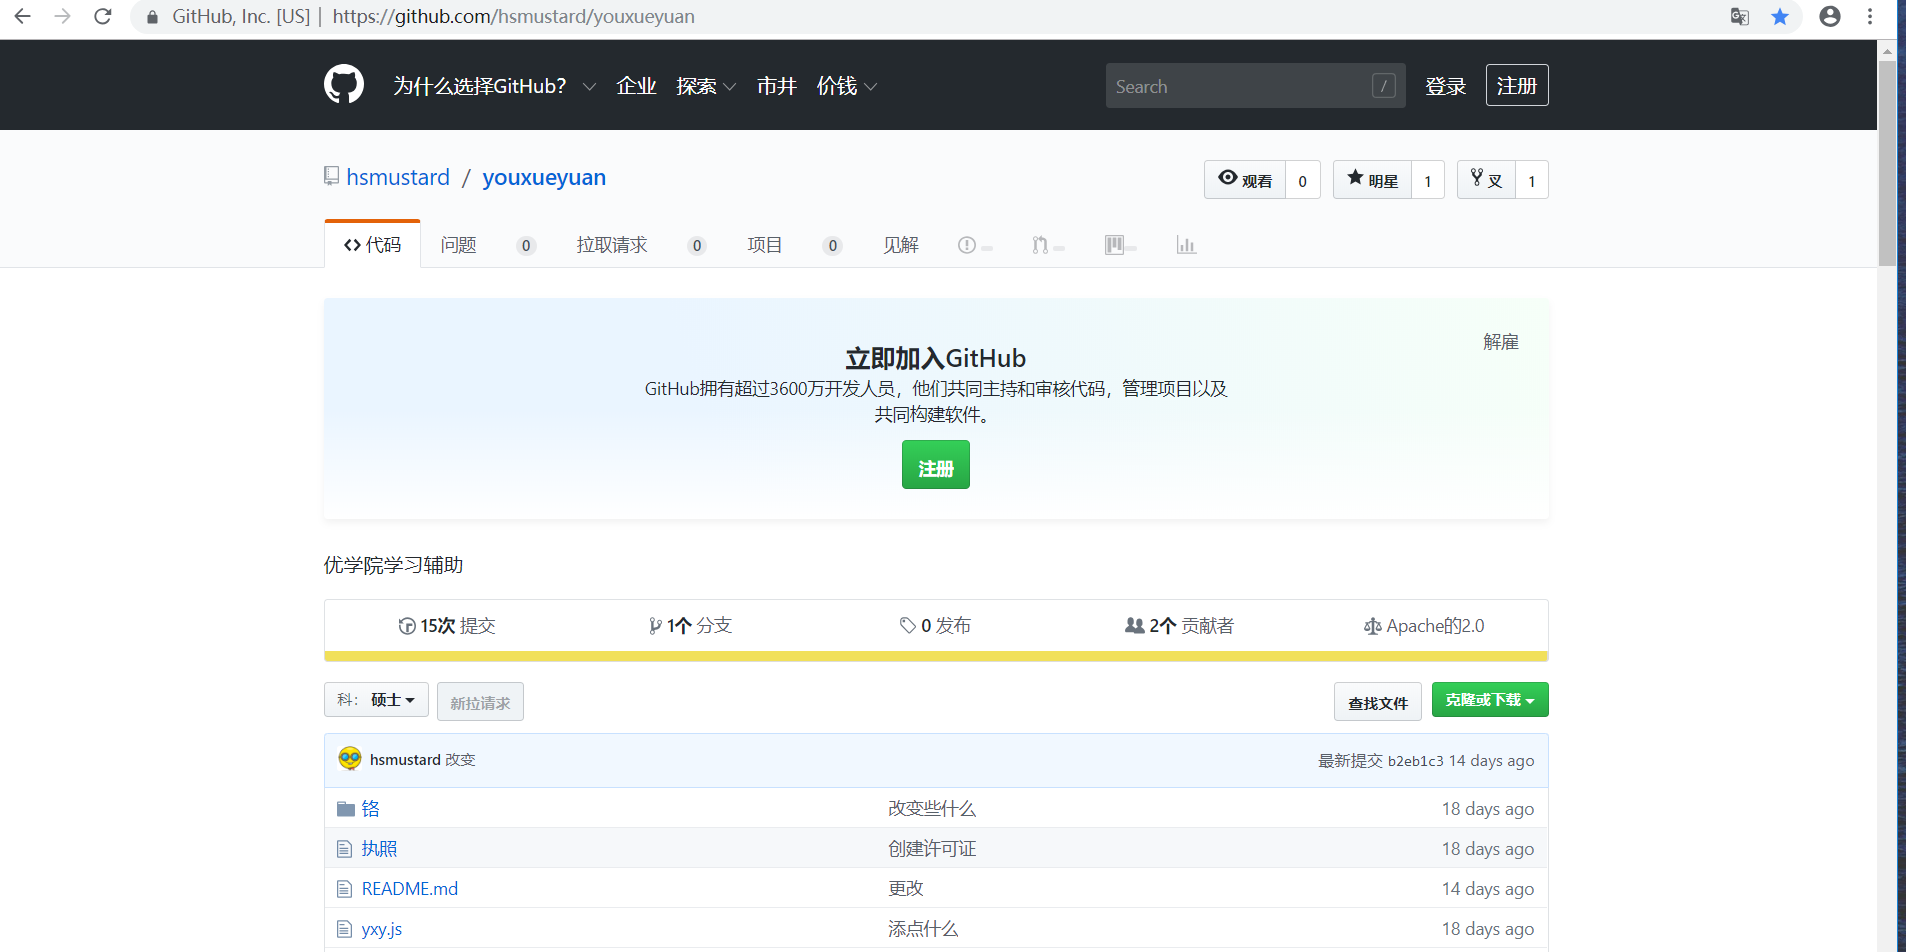Screen dimensions: 1906x952
Task: Click the greyed bar graph insights icon
Action: [x=1186, y=245]
